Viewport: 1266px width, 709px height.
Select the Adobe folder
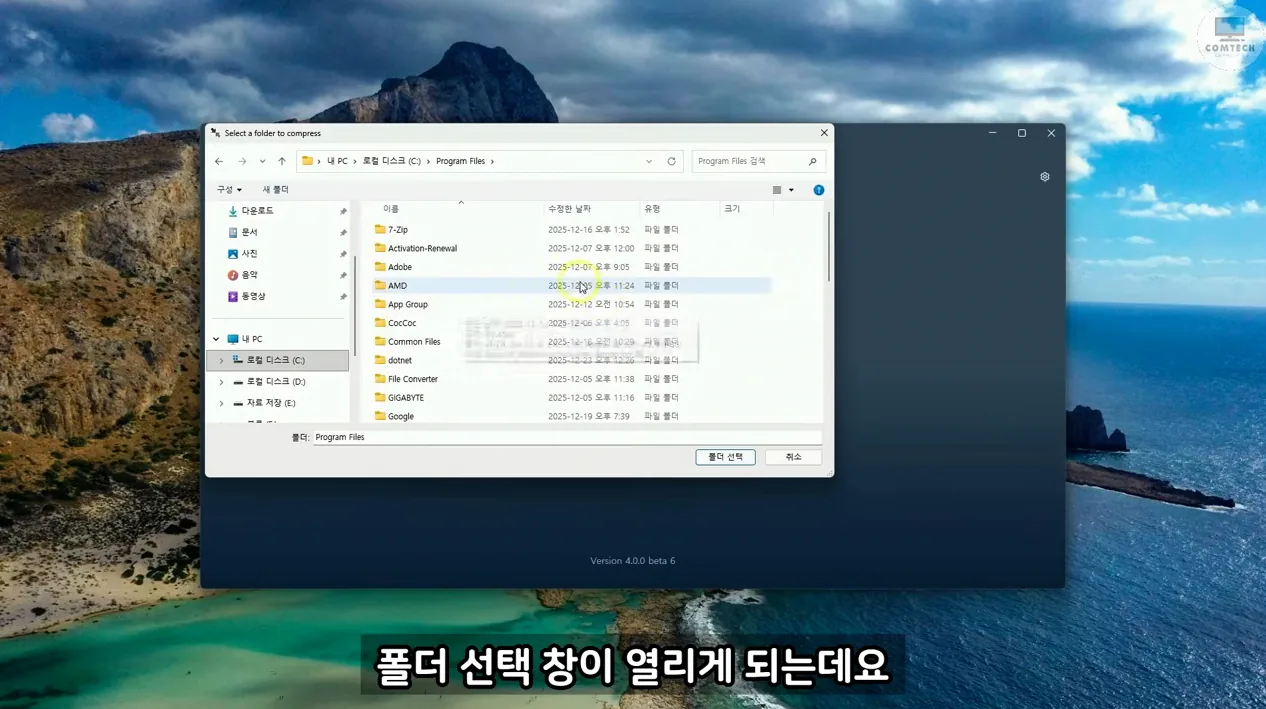pyautogui.click(x=400, y=267)
